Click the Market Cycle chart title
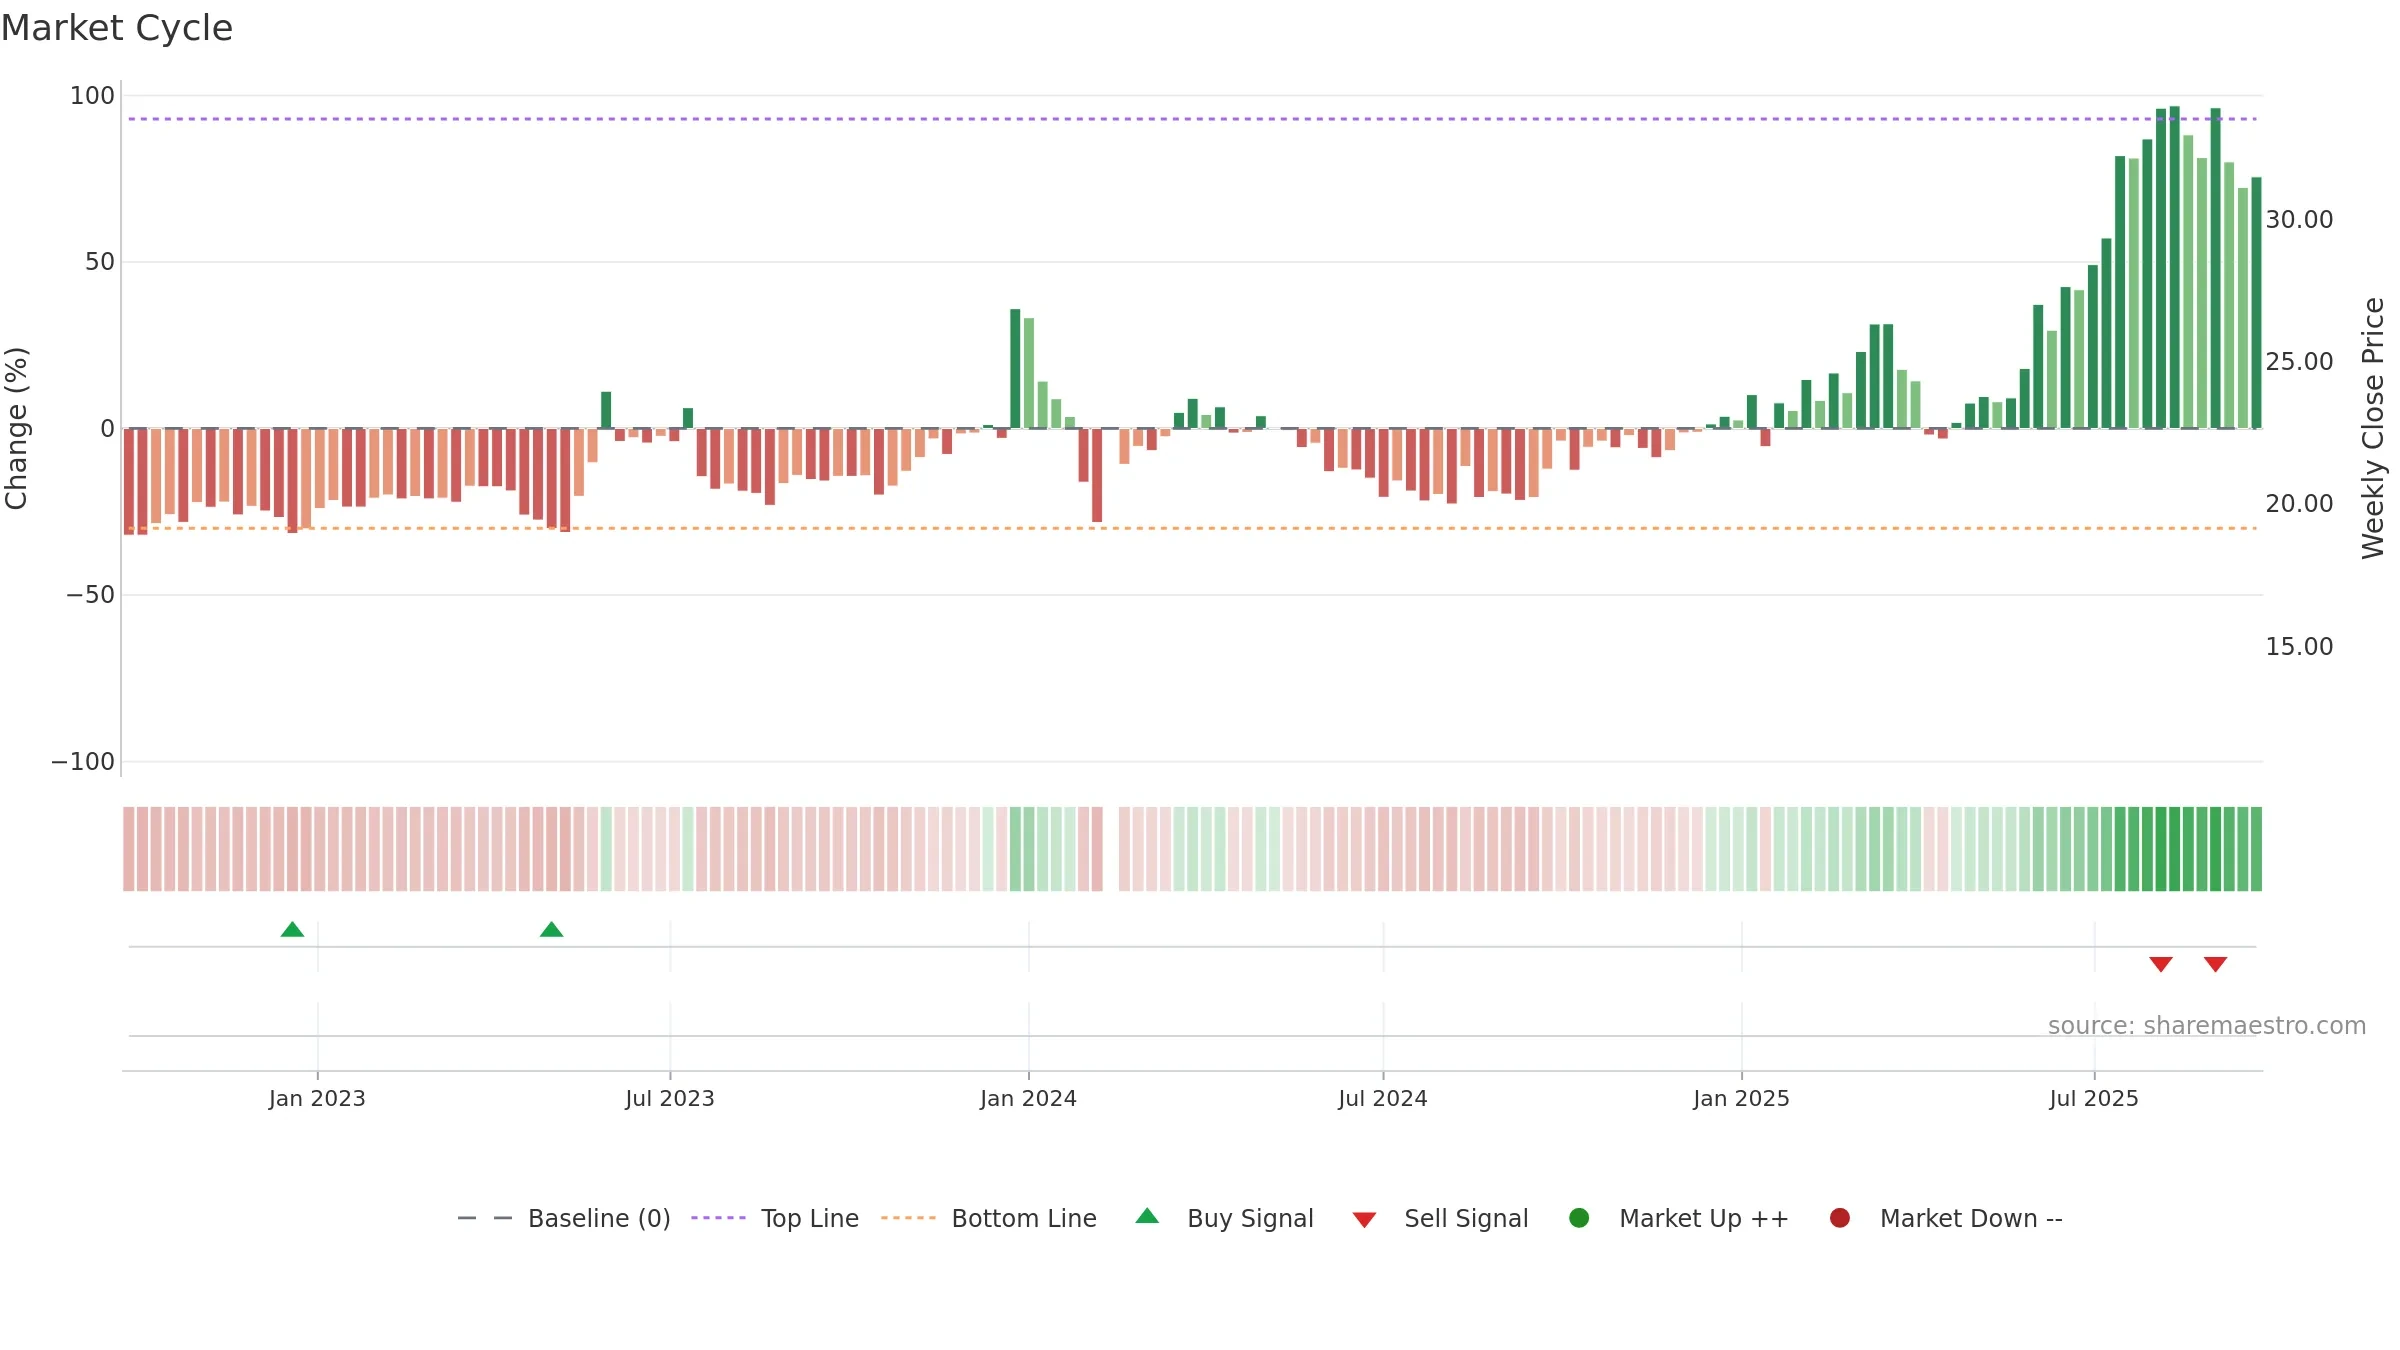This screenshot has height=1350, width=2400. (117, 28)
